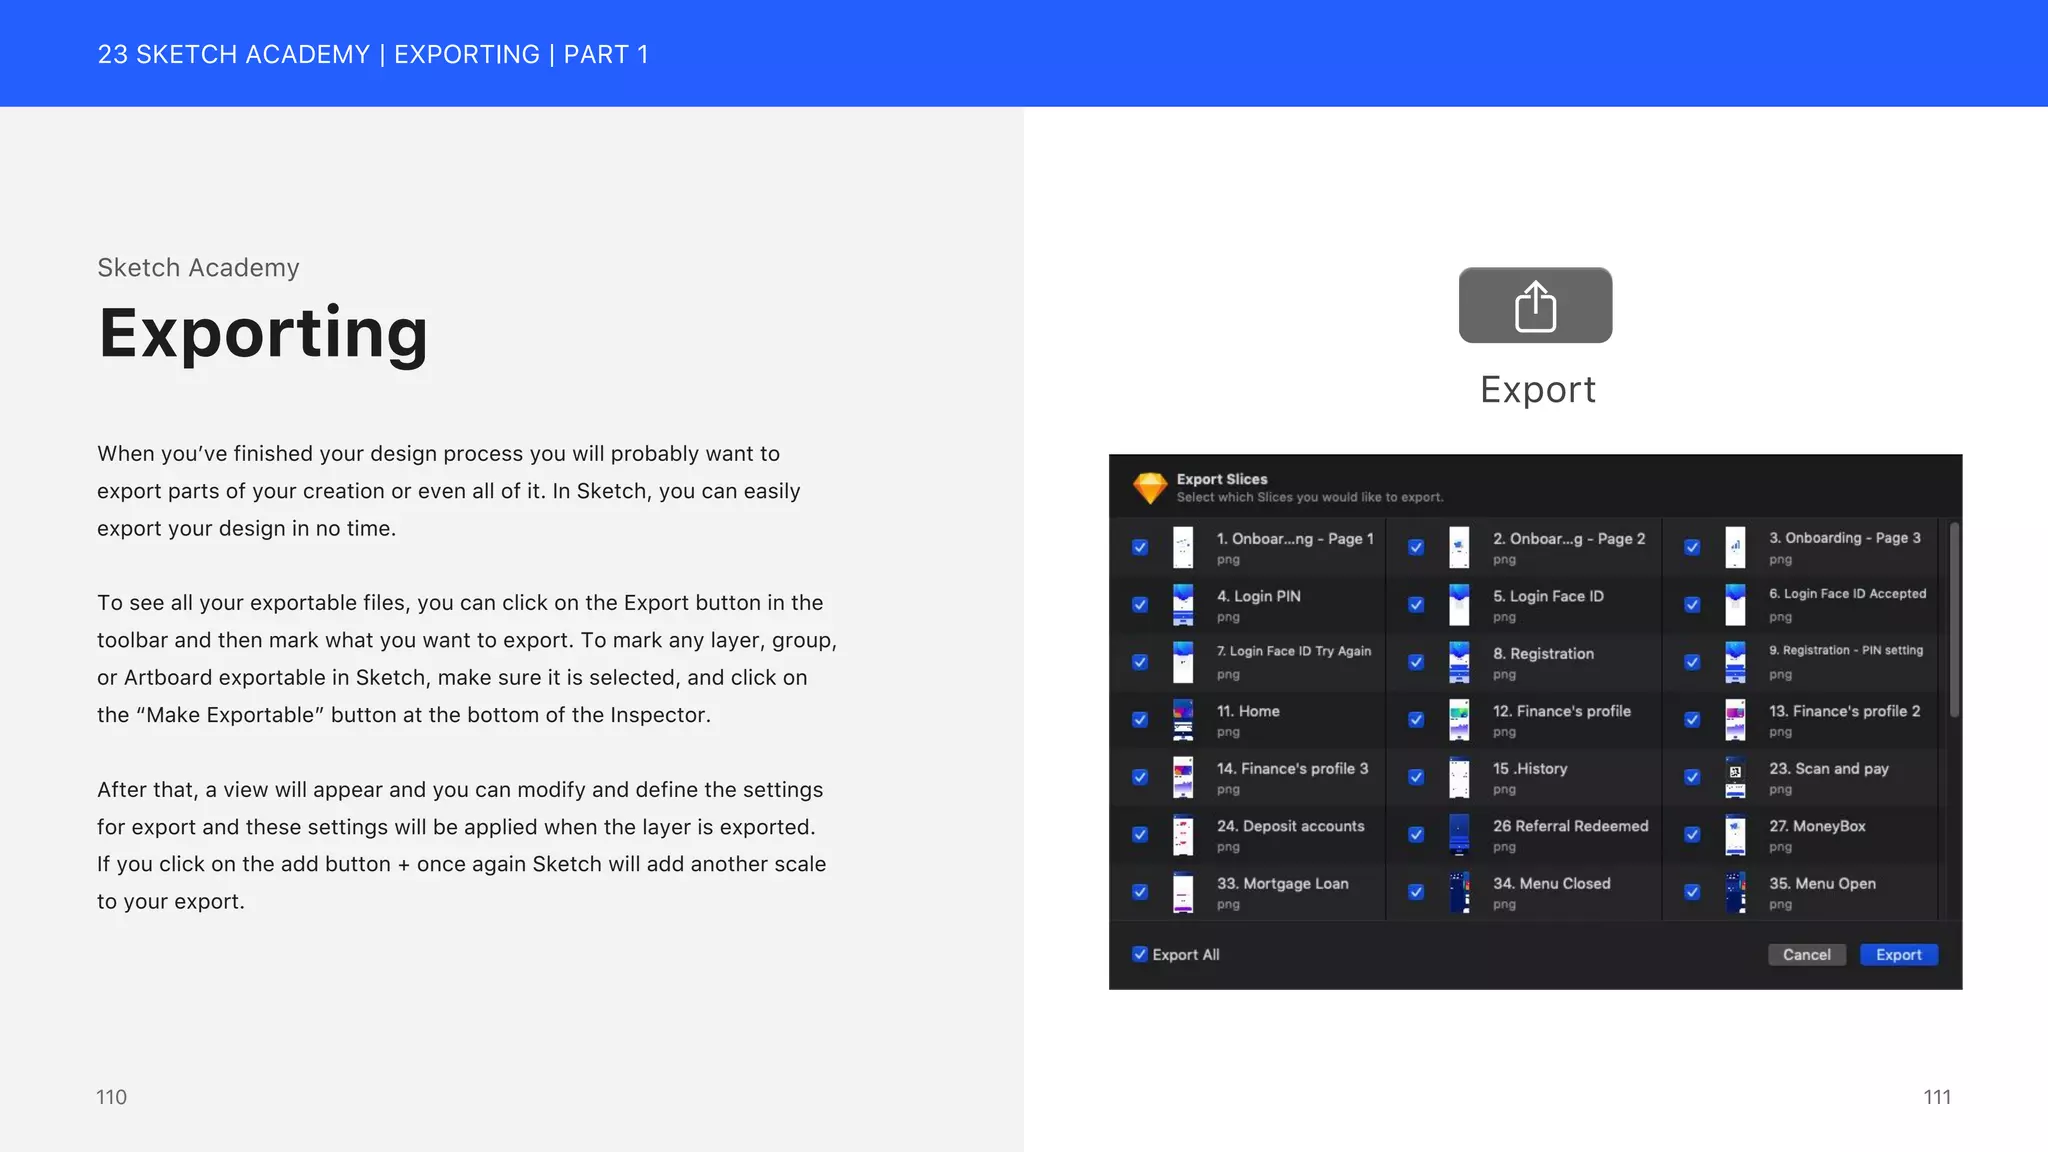Toggle the 4. Login PIN checkbox

click(1140, 605)
